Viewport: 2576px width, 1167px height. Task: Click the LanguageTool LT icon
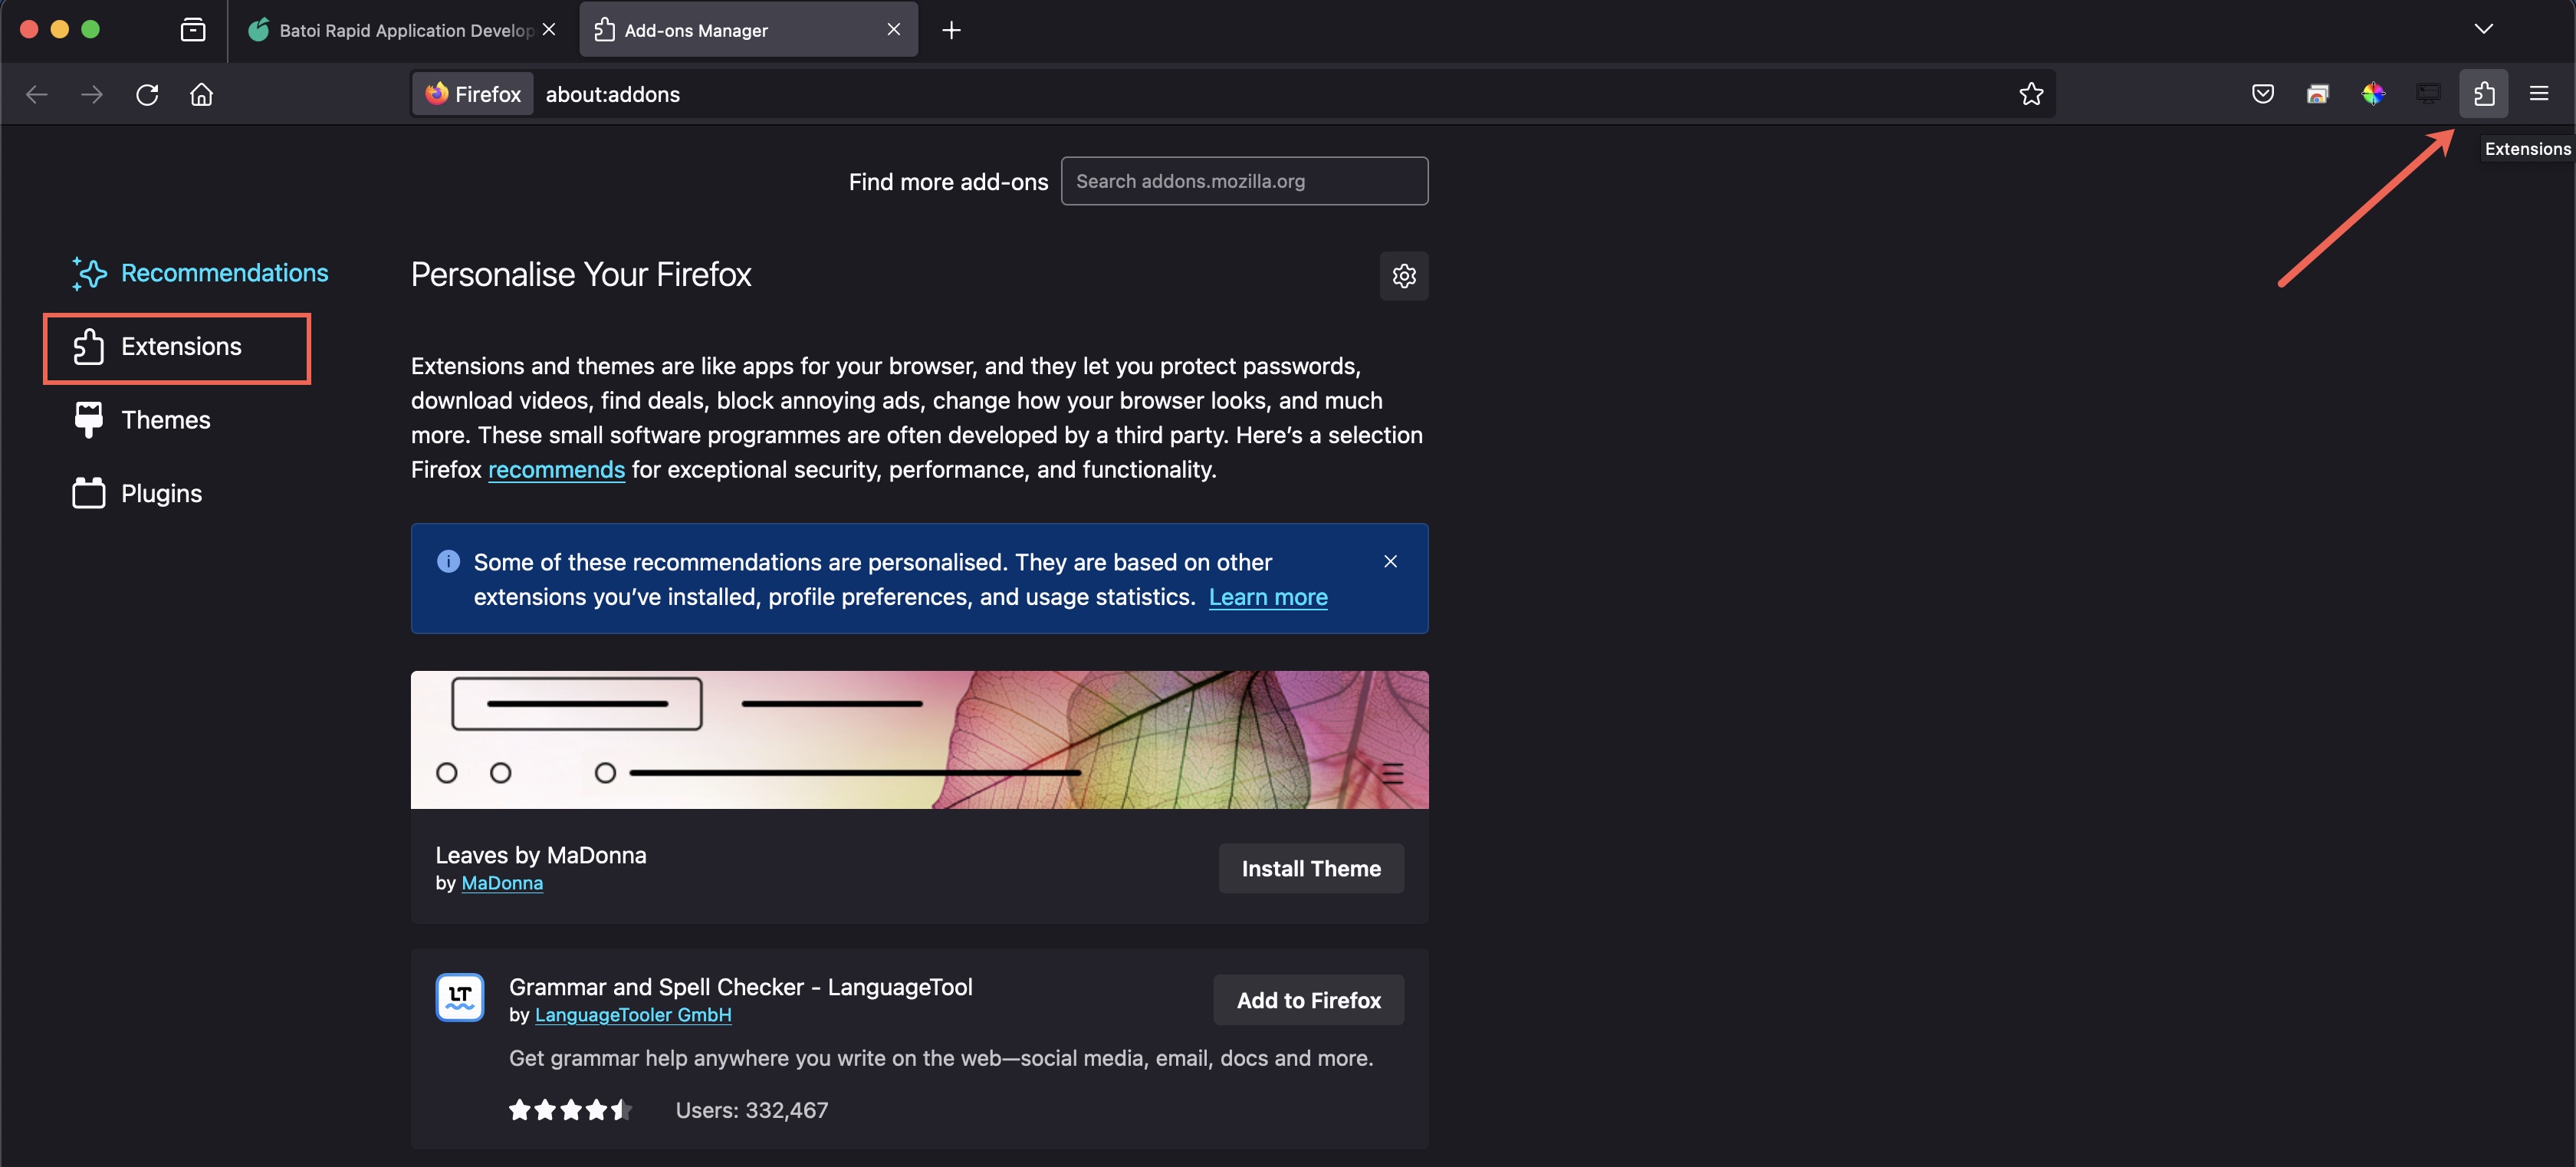pyautogui.click(x=460, y=998)
